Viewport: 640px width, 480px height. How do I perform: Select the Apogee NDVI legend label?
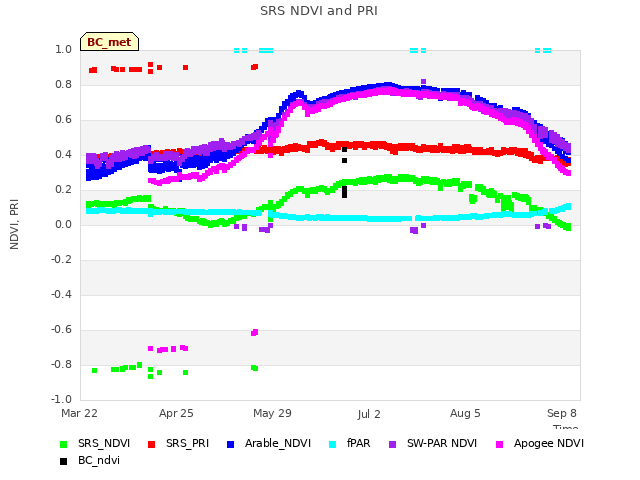click(549, 444)
